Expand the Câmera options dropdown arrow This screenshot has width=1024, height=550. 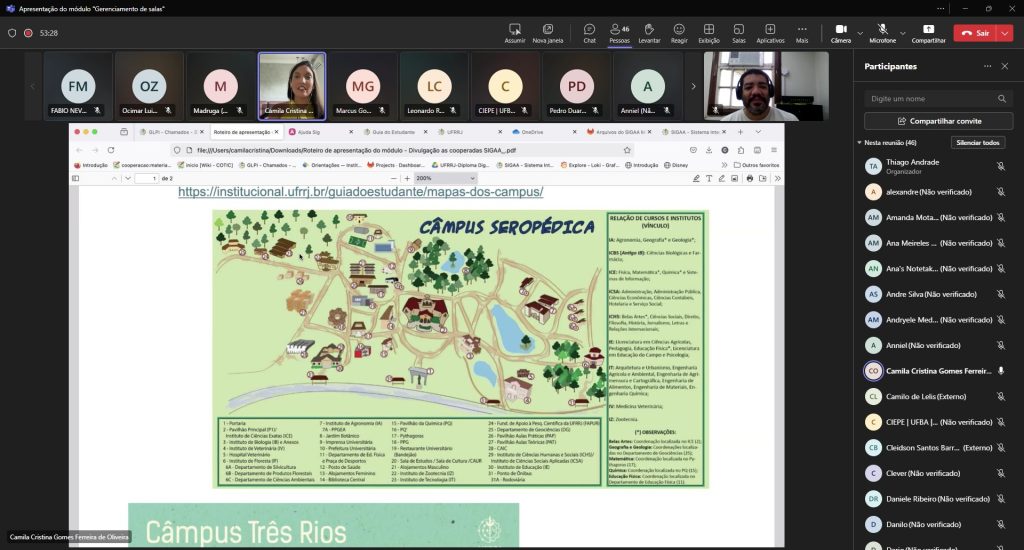(859, 33)
